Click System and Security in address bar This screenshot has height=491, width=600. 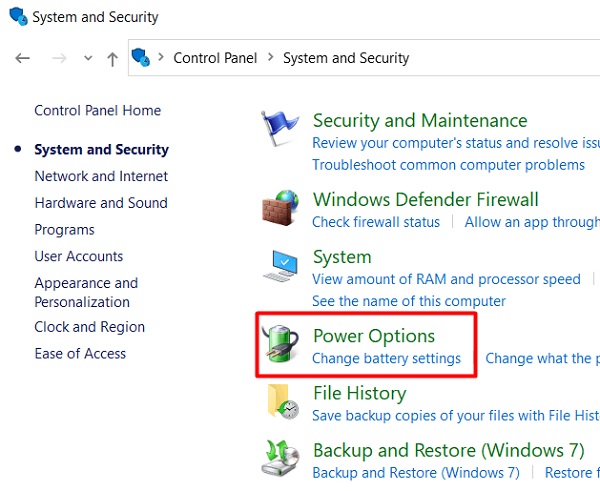[346, 58]
